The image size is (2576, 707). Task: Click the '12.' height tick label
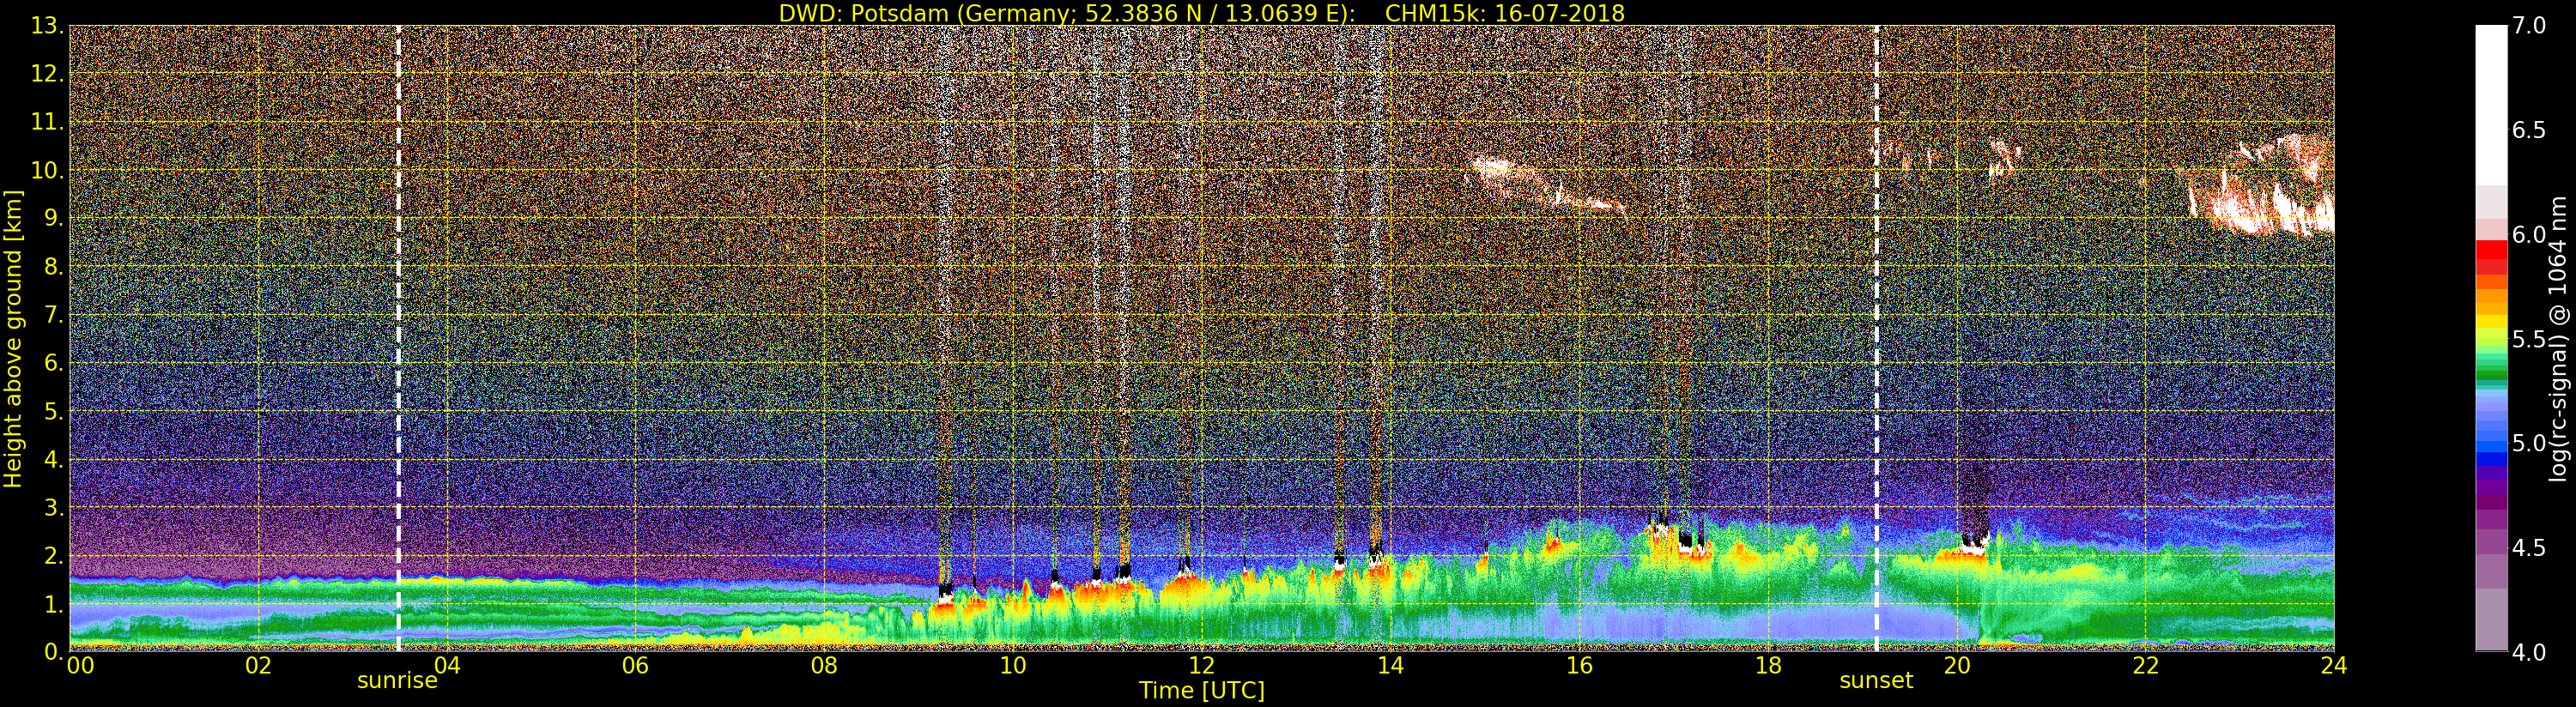click(x=46, y=74)
